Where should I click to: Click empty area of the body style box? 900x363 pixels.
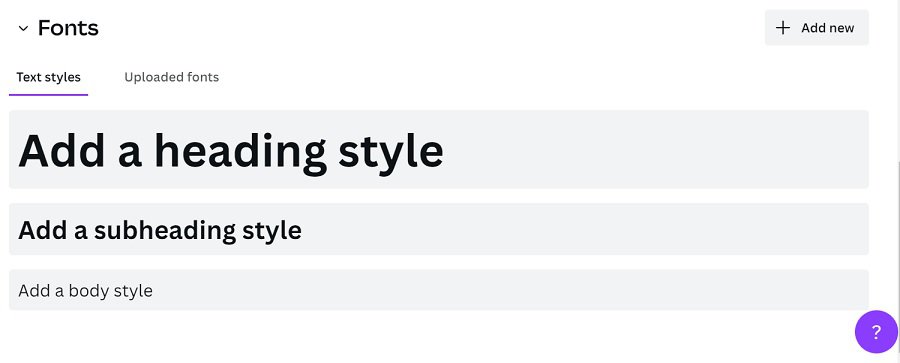coord(511,290)
